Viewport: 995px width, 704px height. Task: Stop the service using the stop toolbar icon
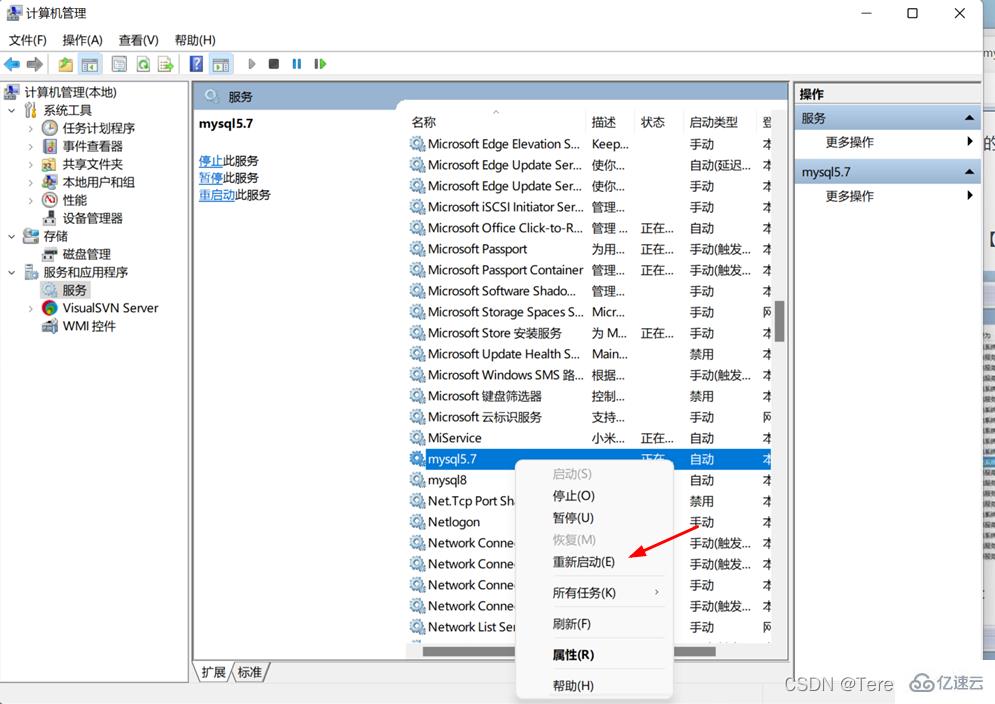273,63
